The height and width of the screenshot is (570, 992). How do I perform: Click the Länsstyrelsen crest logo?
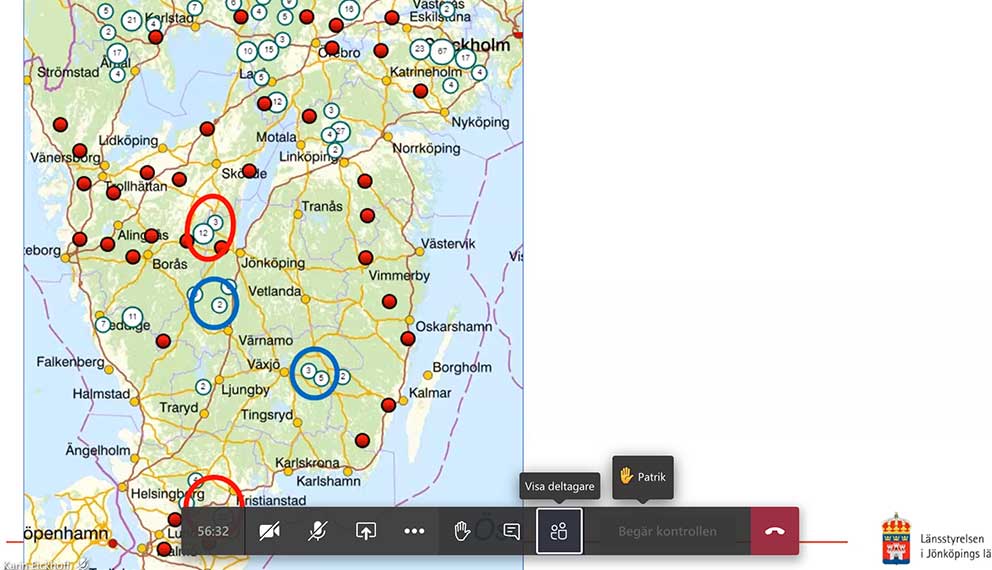point(896,539)
